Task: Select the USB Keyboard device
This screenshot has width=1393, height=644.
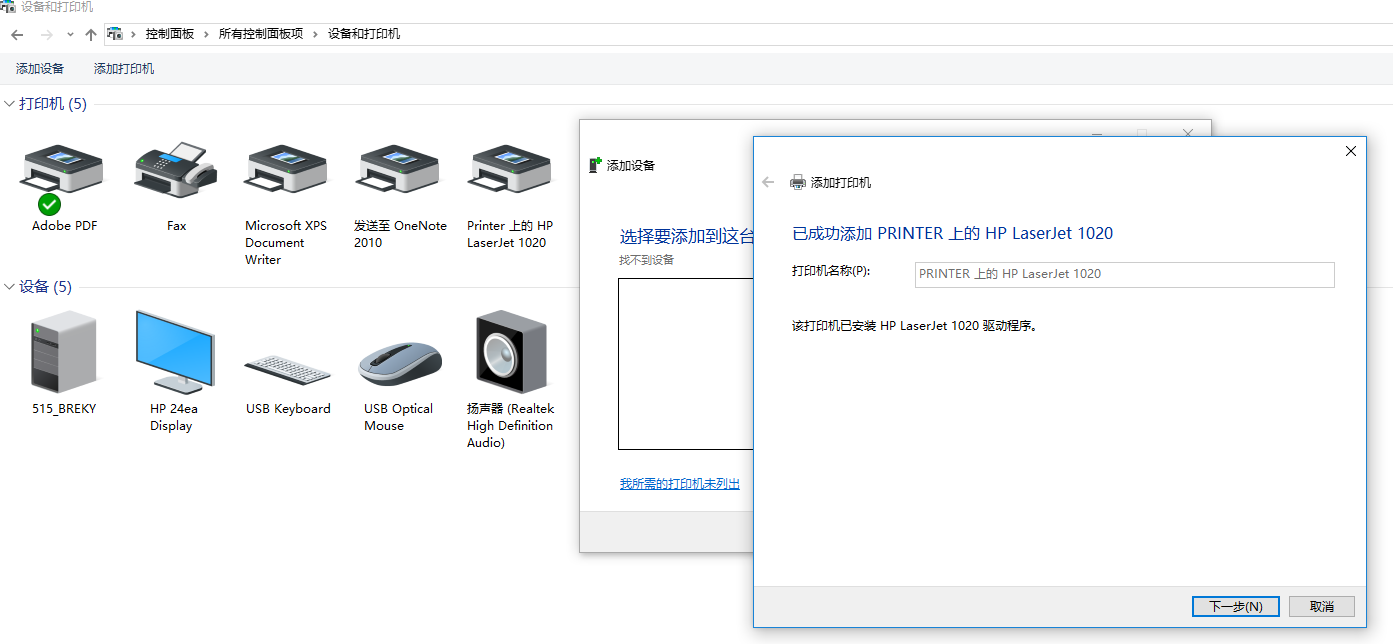Action: pos(288,367)
